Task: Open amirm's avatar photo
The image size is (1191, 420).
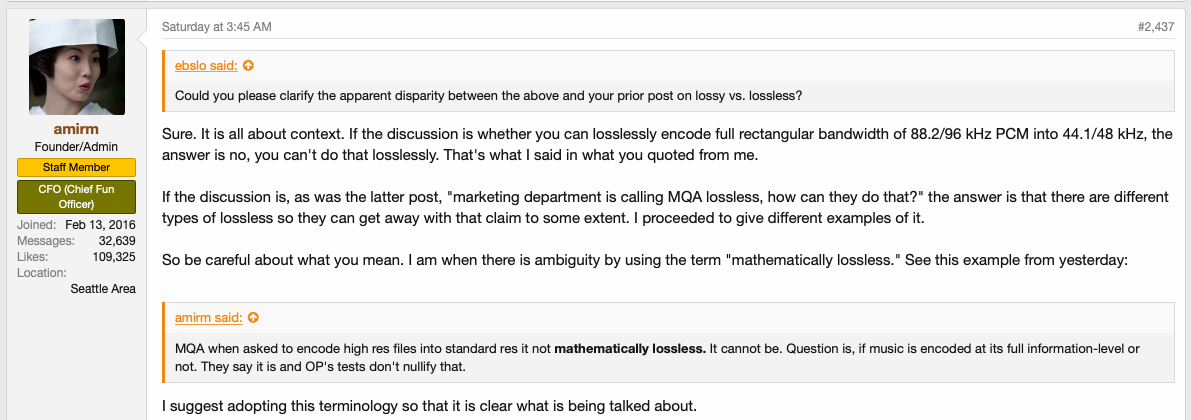Action: [77, 67]
